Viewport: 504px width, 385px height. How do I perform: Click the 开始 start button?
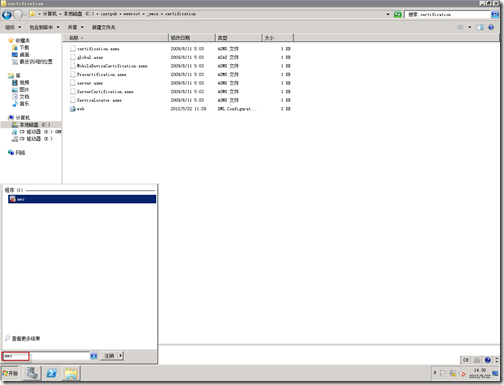pos(10,373)
